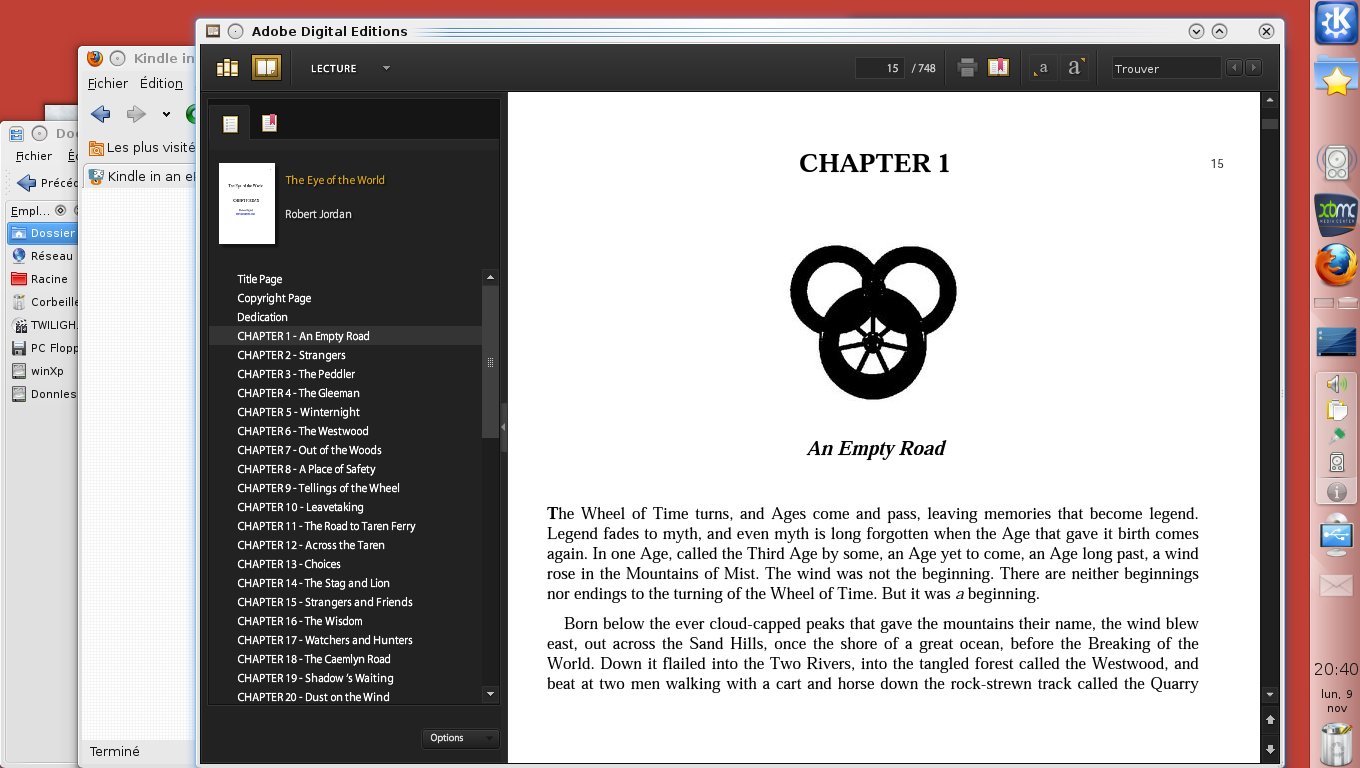
Task: Decrease text size with the small 'a' icon
Action: click(x=1043, y=68)
